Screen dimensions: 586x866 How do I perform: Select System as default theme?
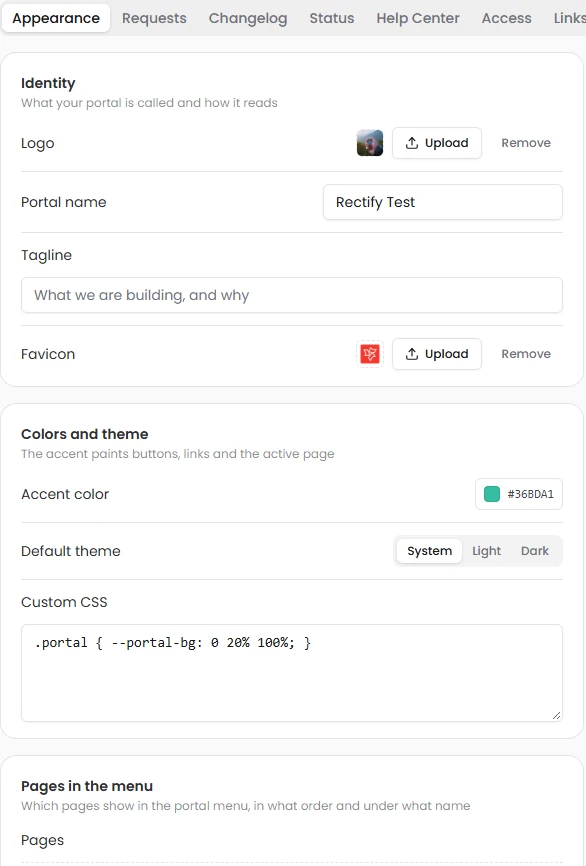[x=429, y=551]
